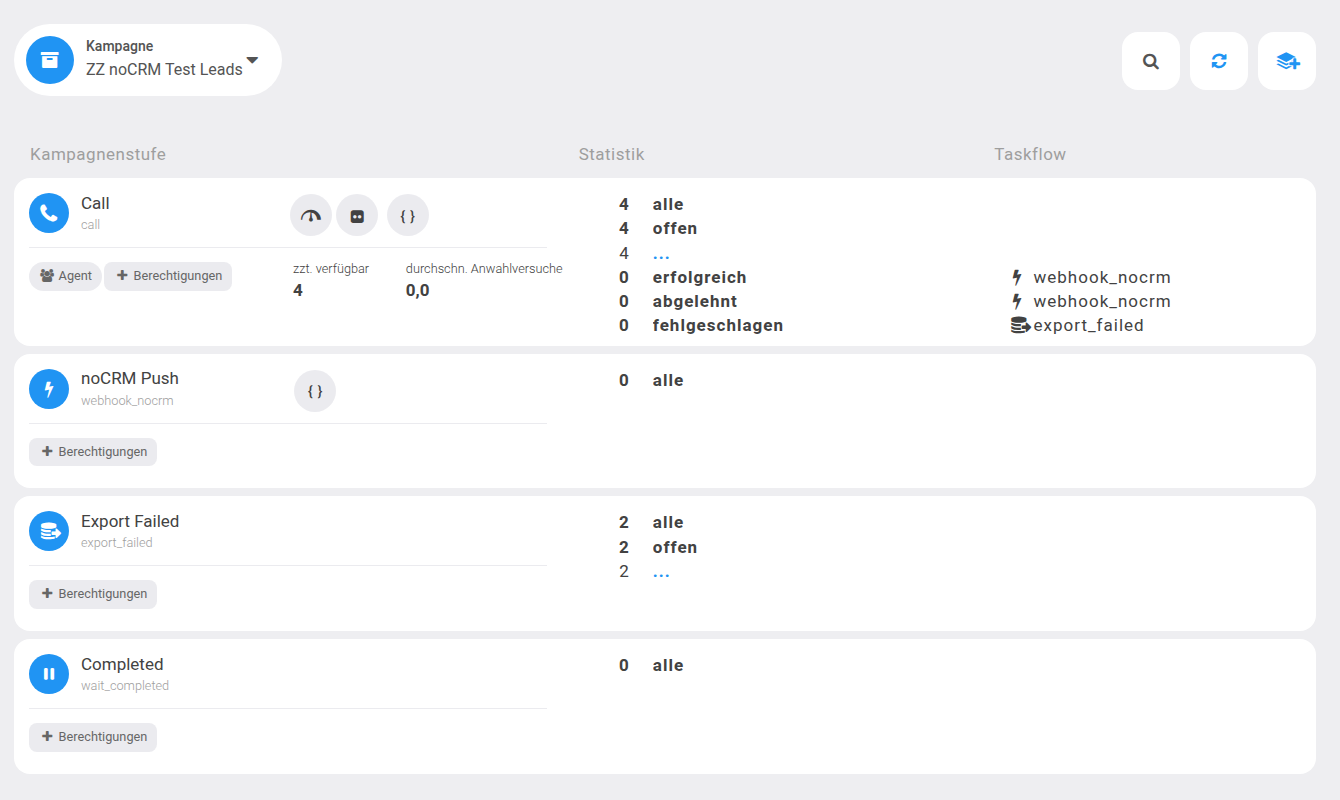Viewport: 1340px width, 800px height.
Task: Expand the ellipsis under Export Failed statistics
Action: click(661, 572)
